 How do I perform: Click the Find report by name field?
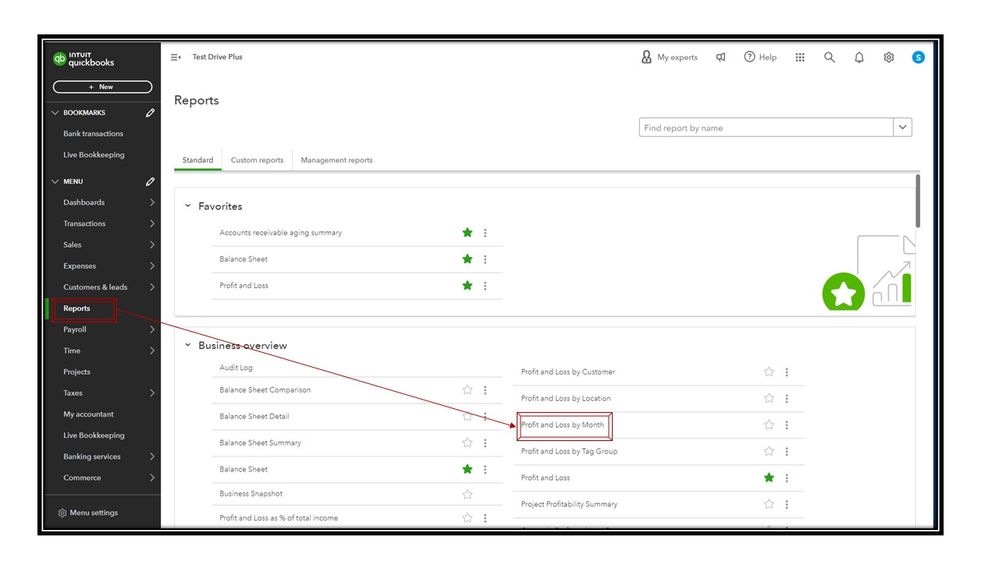766,127
